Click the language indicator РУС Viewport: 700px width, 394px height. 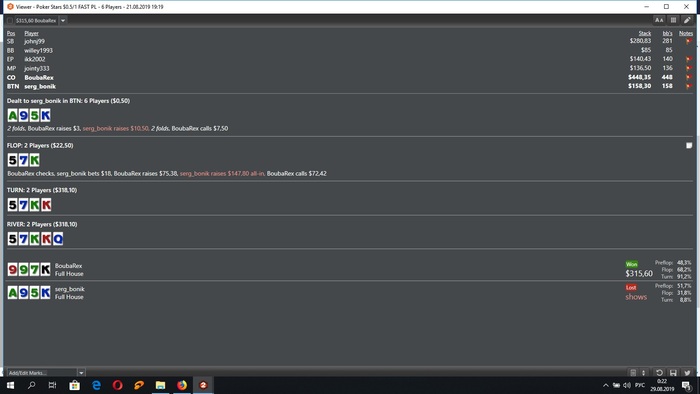[640, 386]
